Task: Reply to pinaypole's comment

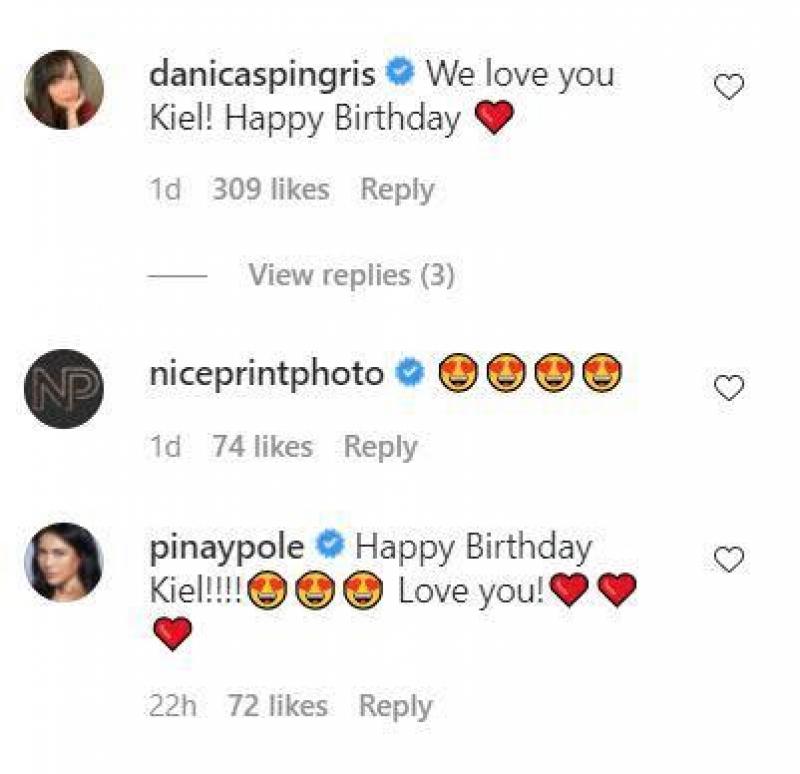Action: coord(396,706)
